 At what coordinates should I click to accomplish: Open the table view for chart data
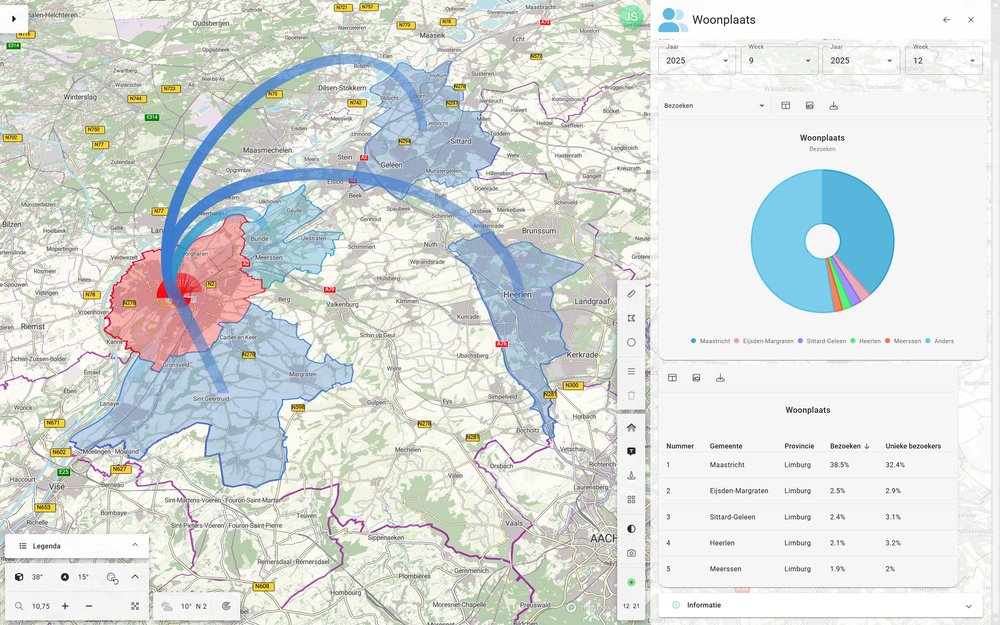click(x=785, y=105)
